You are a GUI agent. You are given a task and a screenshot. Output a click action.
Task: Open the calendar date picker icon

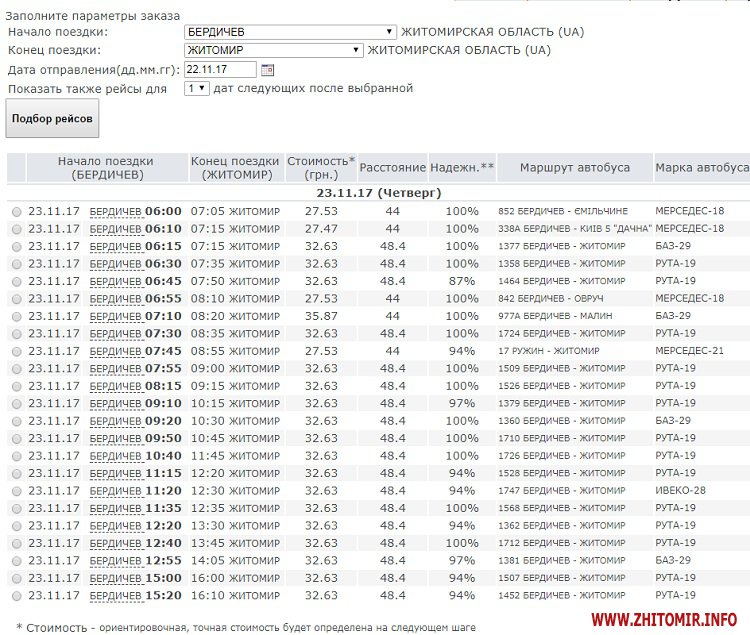(266, 70)
